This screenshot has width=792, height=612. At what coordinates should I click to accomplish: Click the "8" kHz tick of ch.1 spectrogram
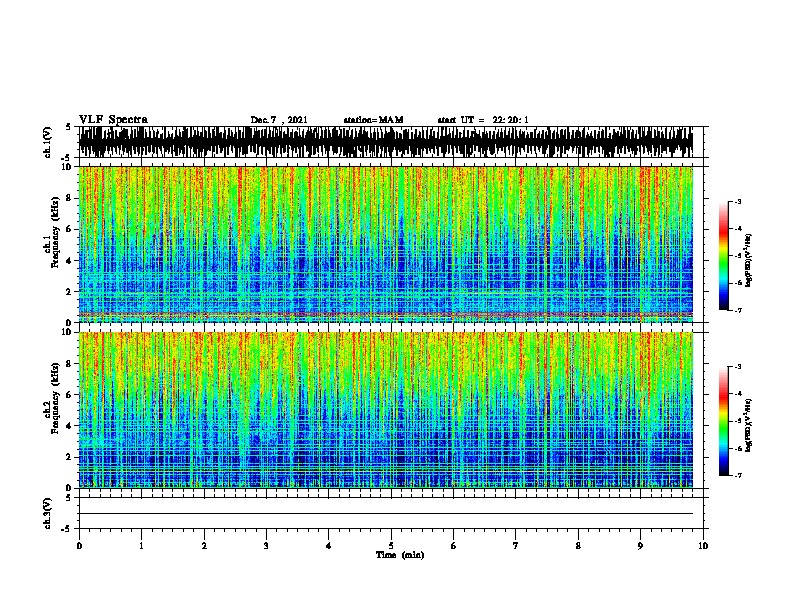70,198
